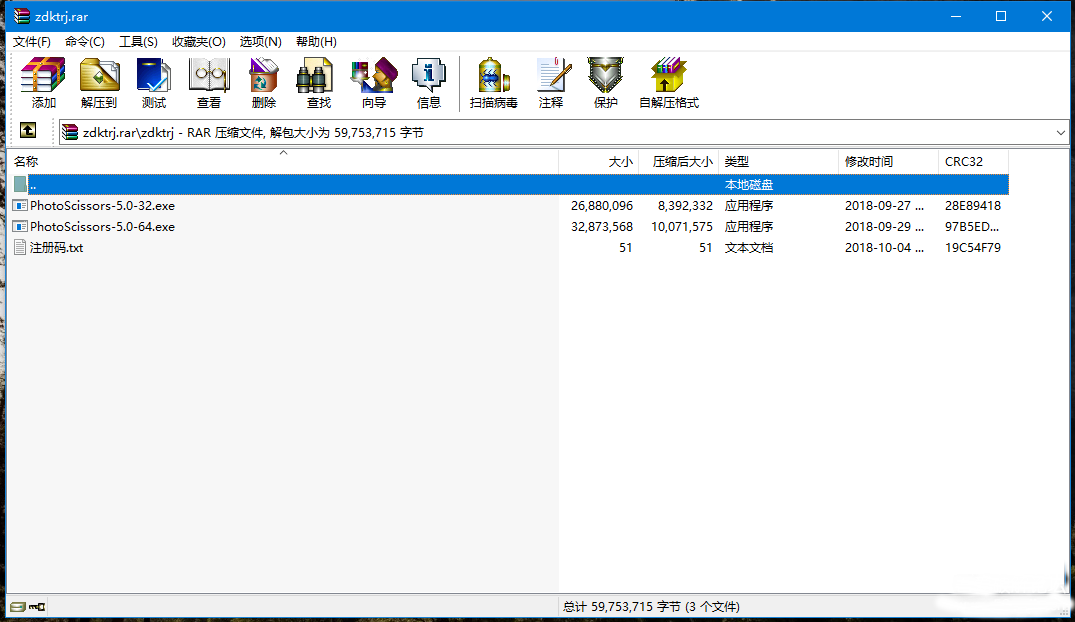This screenshot has width=1075, height=622.
Task: Minimize the zdktrj.rar window
Action: (x=956, y=16)
